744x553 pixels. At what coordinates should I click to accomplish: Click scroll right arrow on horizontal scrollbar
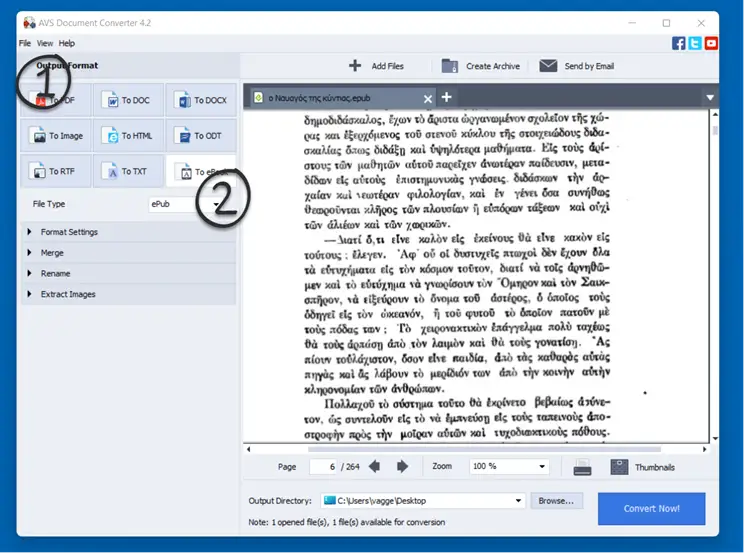pos(705,449)
